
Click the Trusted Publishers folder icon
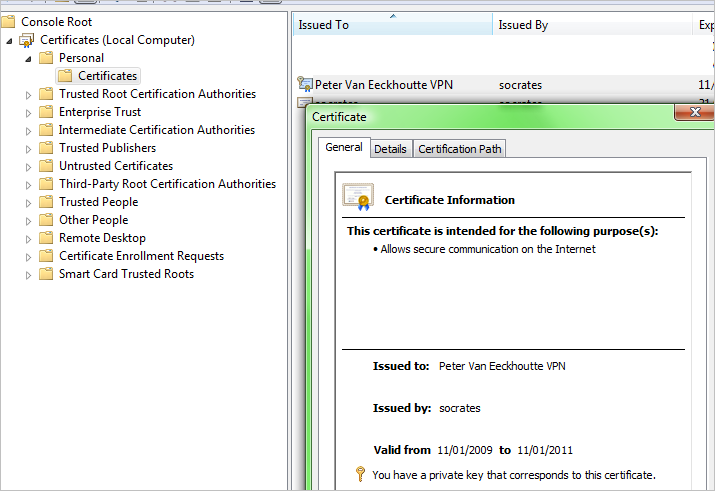tap(46, 148)
